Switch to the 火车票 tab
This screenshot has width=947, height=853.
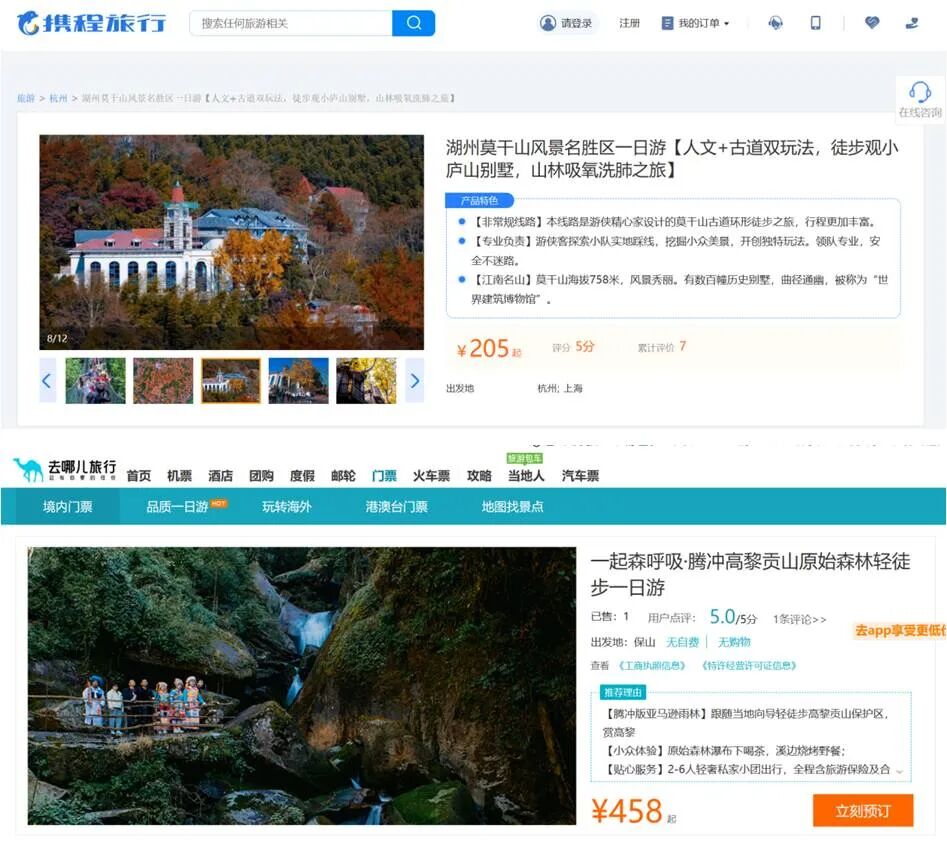(x=430, y=476)
